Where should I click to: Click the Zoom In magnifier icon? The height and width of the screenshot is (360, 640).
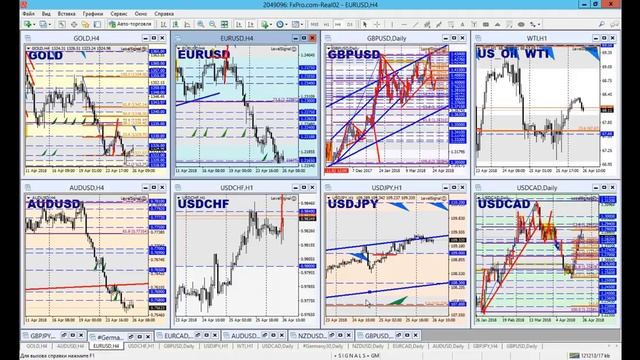tap(201, 24)
